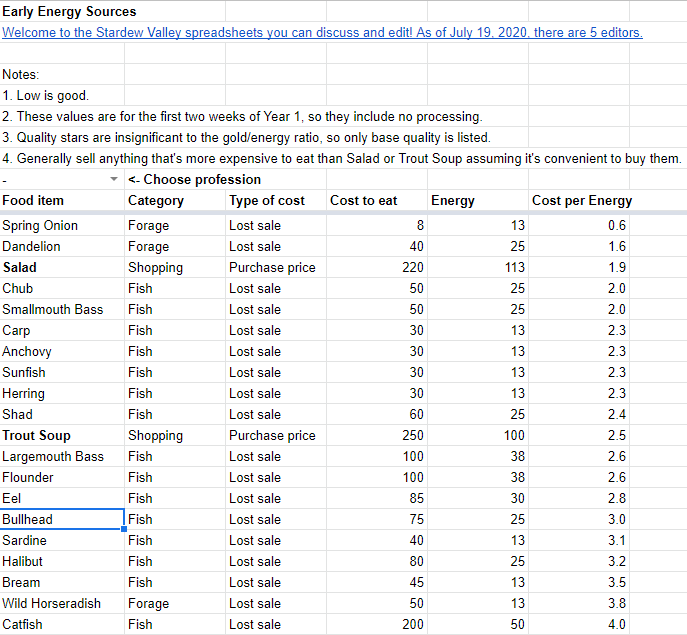Image resolution: width=687 pixels, height=635 pixels.
Task: Select the 'Category' column header cell
Action: point(156,200)
